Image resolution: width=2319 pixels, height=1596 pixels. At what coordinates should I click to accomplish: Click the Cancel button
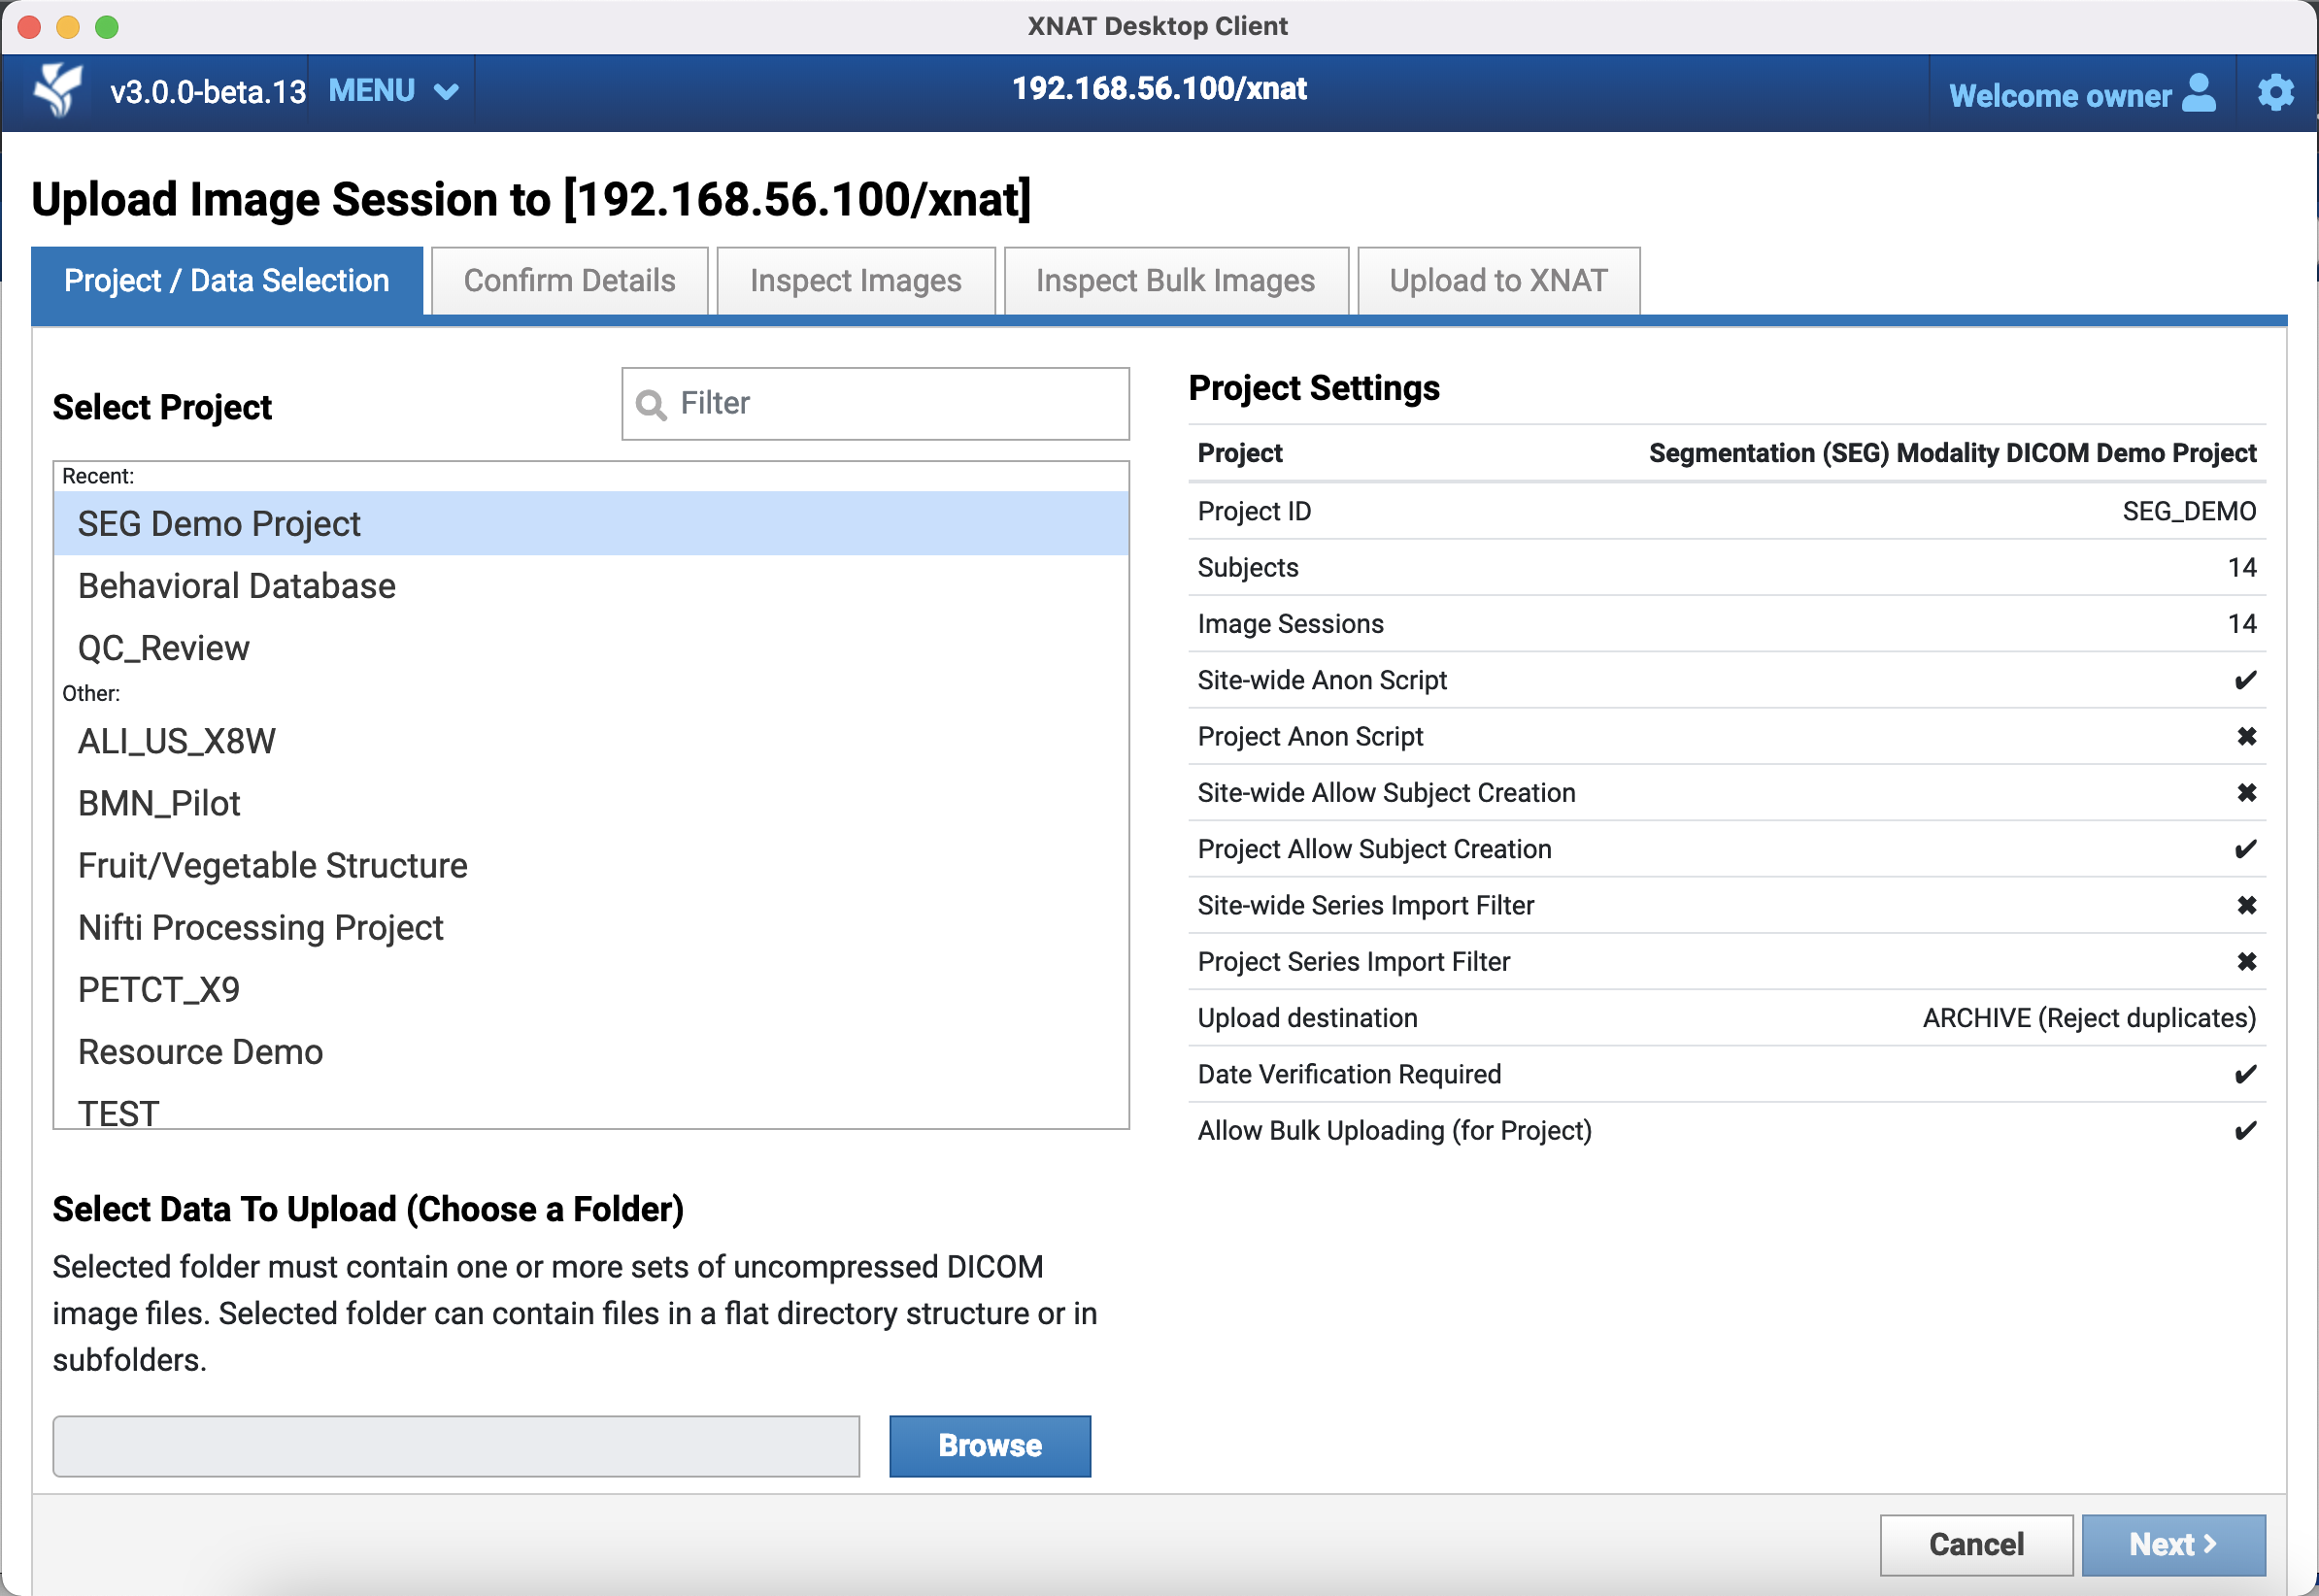tap(1975, 1544)
